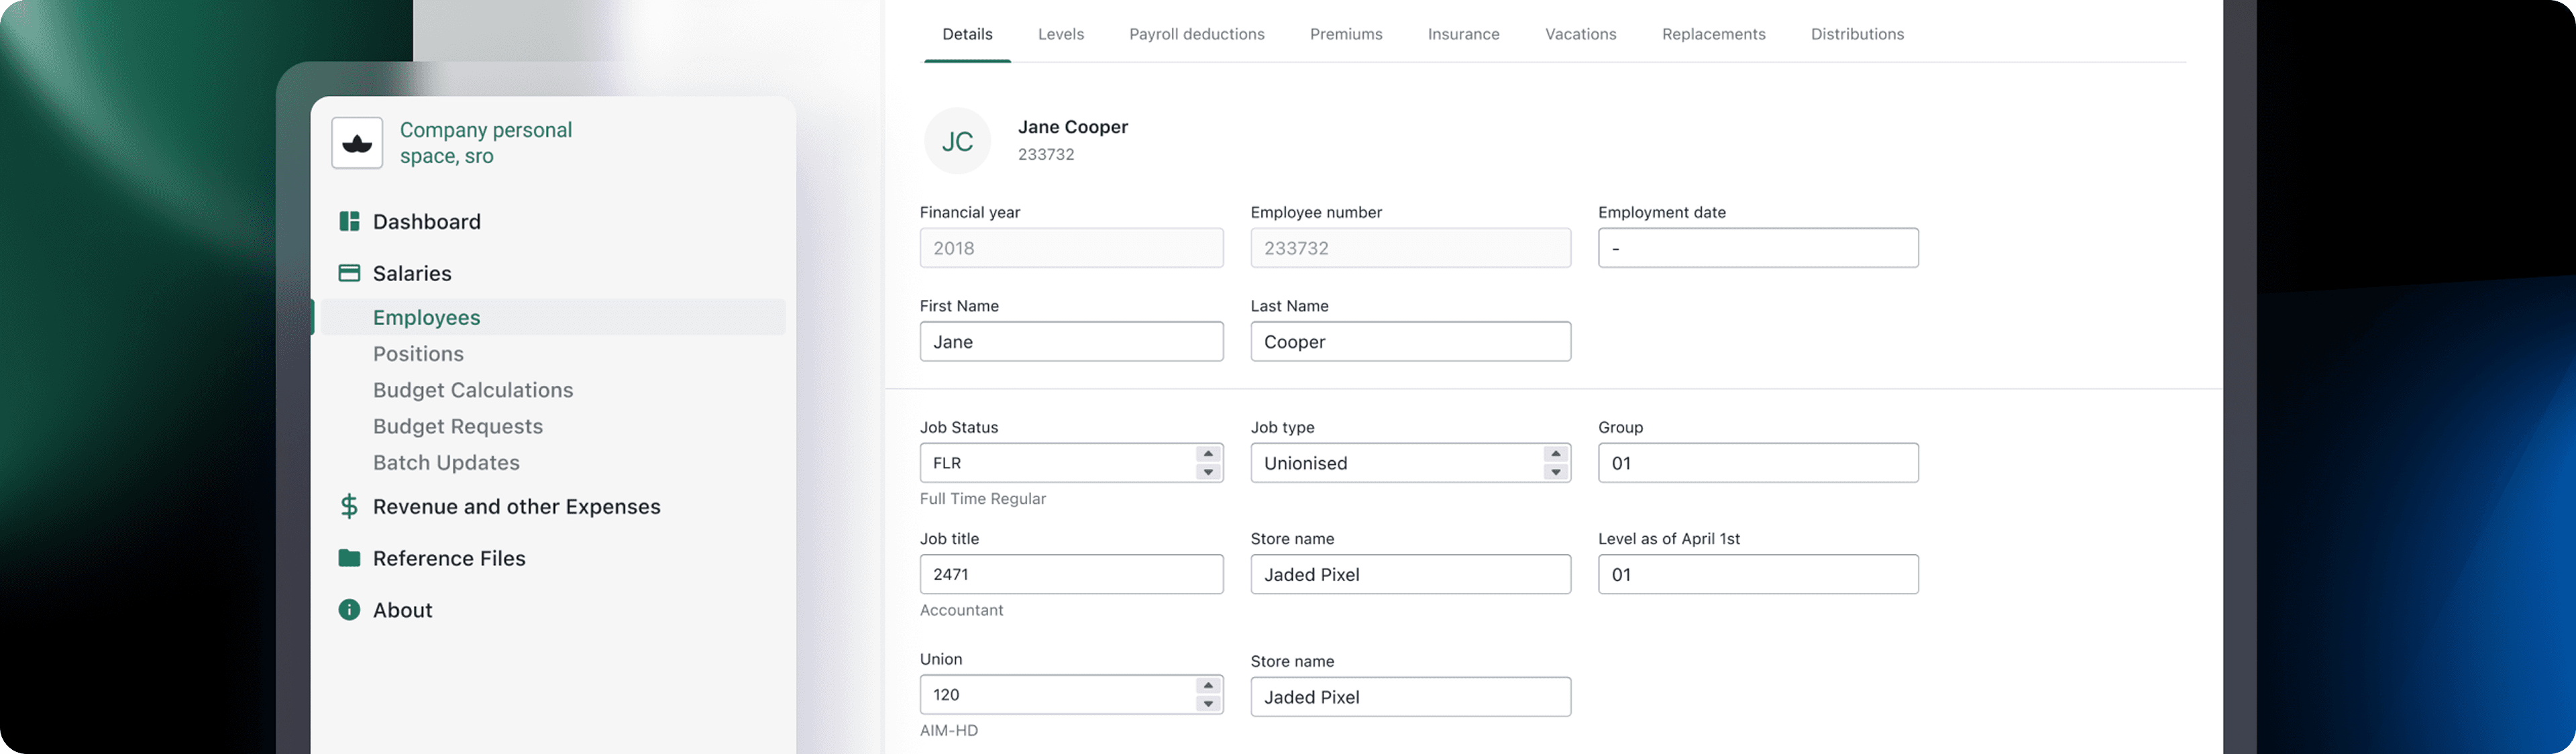Click the company boat logo icon

pyautogui.click(x=357, y=142)
